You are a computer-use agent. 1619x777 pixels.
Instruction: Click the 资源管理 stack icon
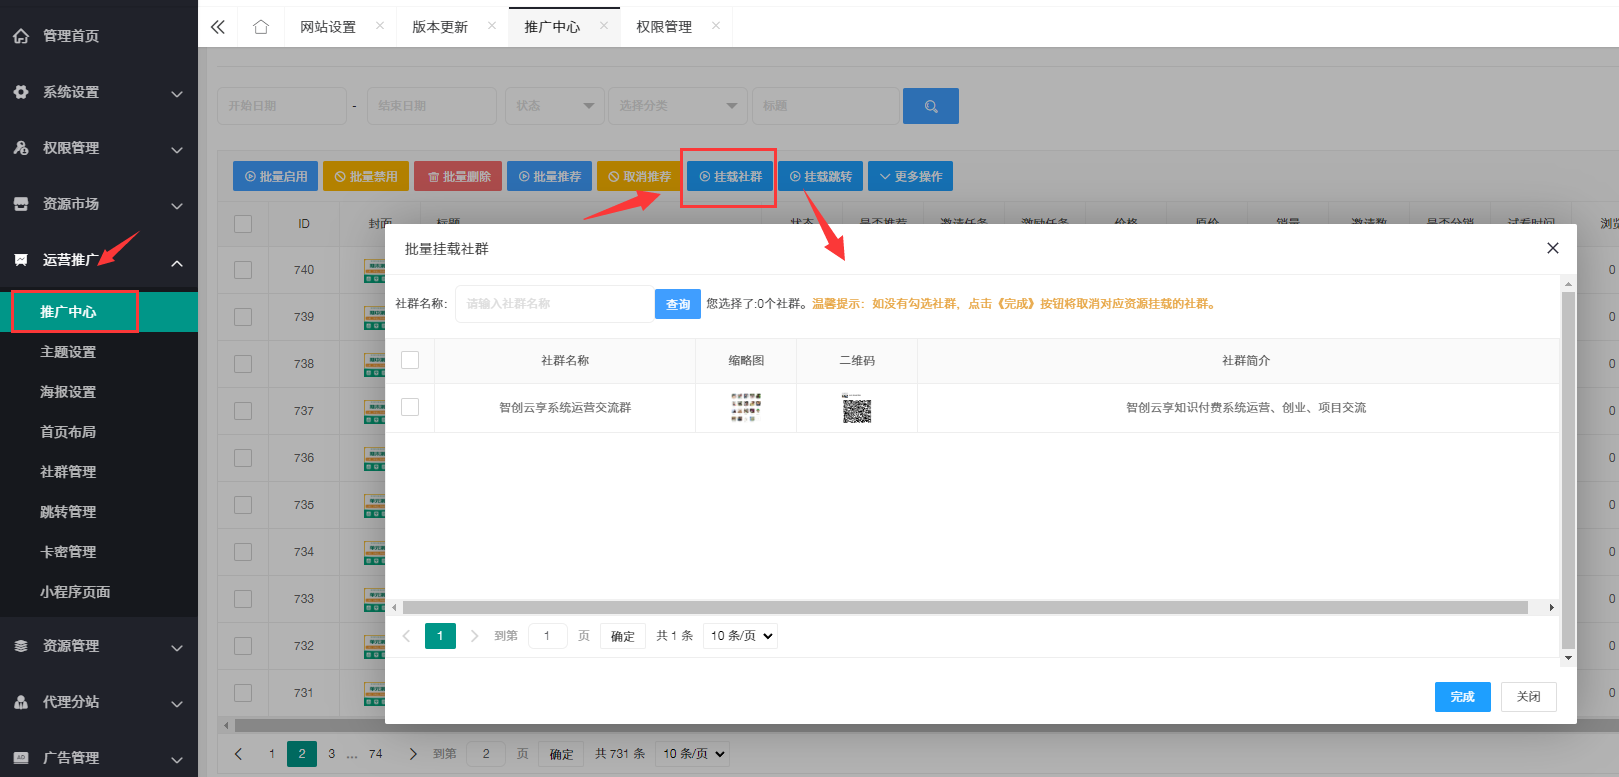coord(21,646)
